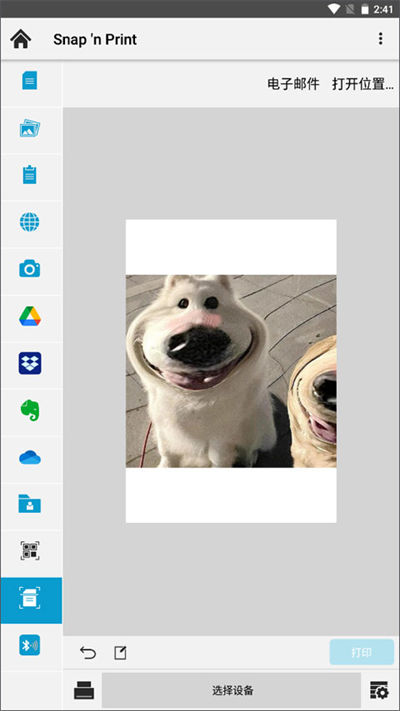The image size is (400, 711).
Task: Open the three-dot overflow menu
Action: tap(380, 39)
